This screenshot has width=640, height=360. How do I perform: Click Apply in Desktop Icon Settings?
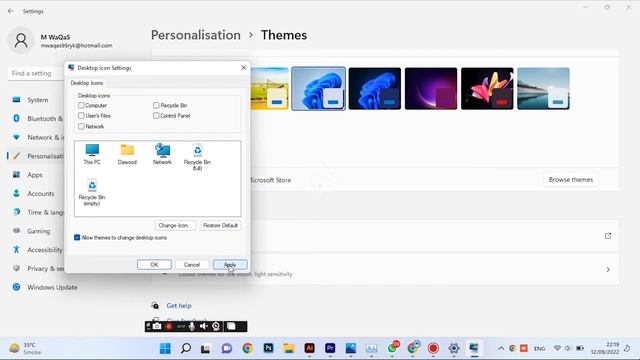tap(230, 264)
